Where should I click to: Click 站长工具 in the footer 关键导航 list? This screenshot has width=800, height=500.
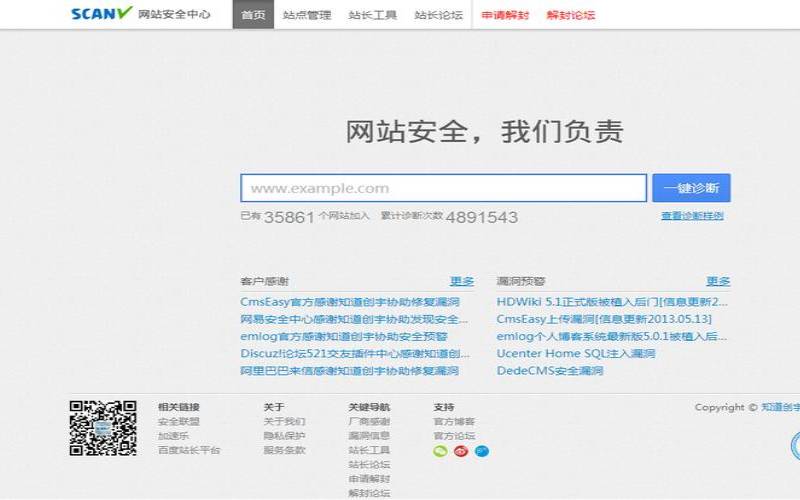(x=369, y=451)
